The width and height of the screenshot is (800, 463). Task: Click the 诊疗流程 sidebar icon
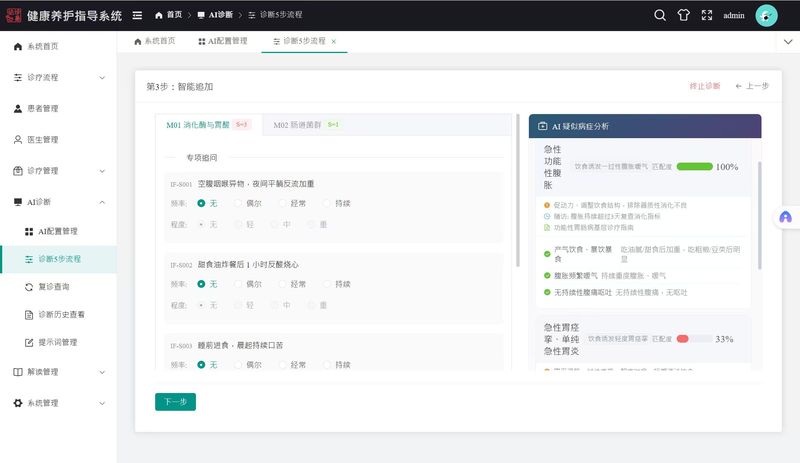coord(18,78)
